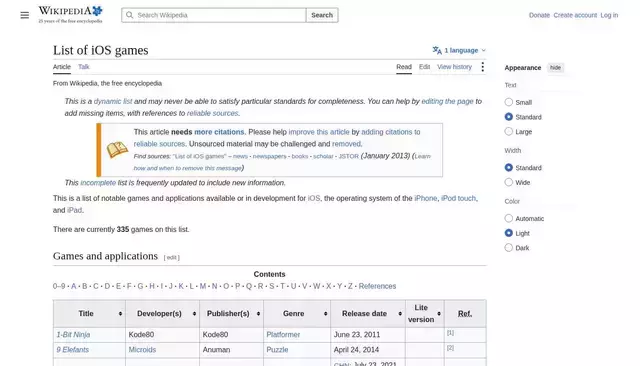
Task: Click the Log in link
Action: coord(609,15)
